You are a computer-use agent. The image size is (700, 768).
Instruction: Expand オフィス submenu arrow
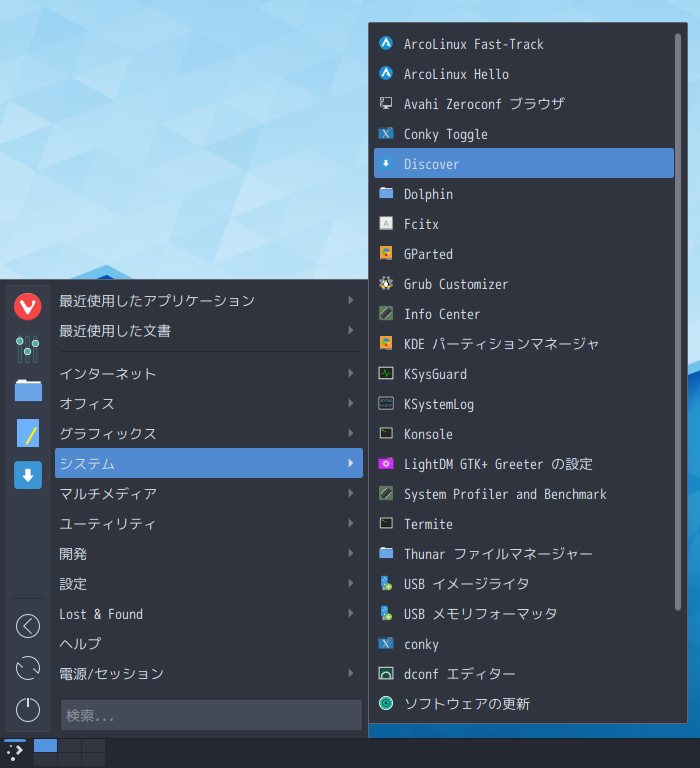point(351,403)
